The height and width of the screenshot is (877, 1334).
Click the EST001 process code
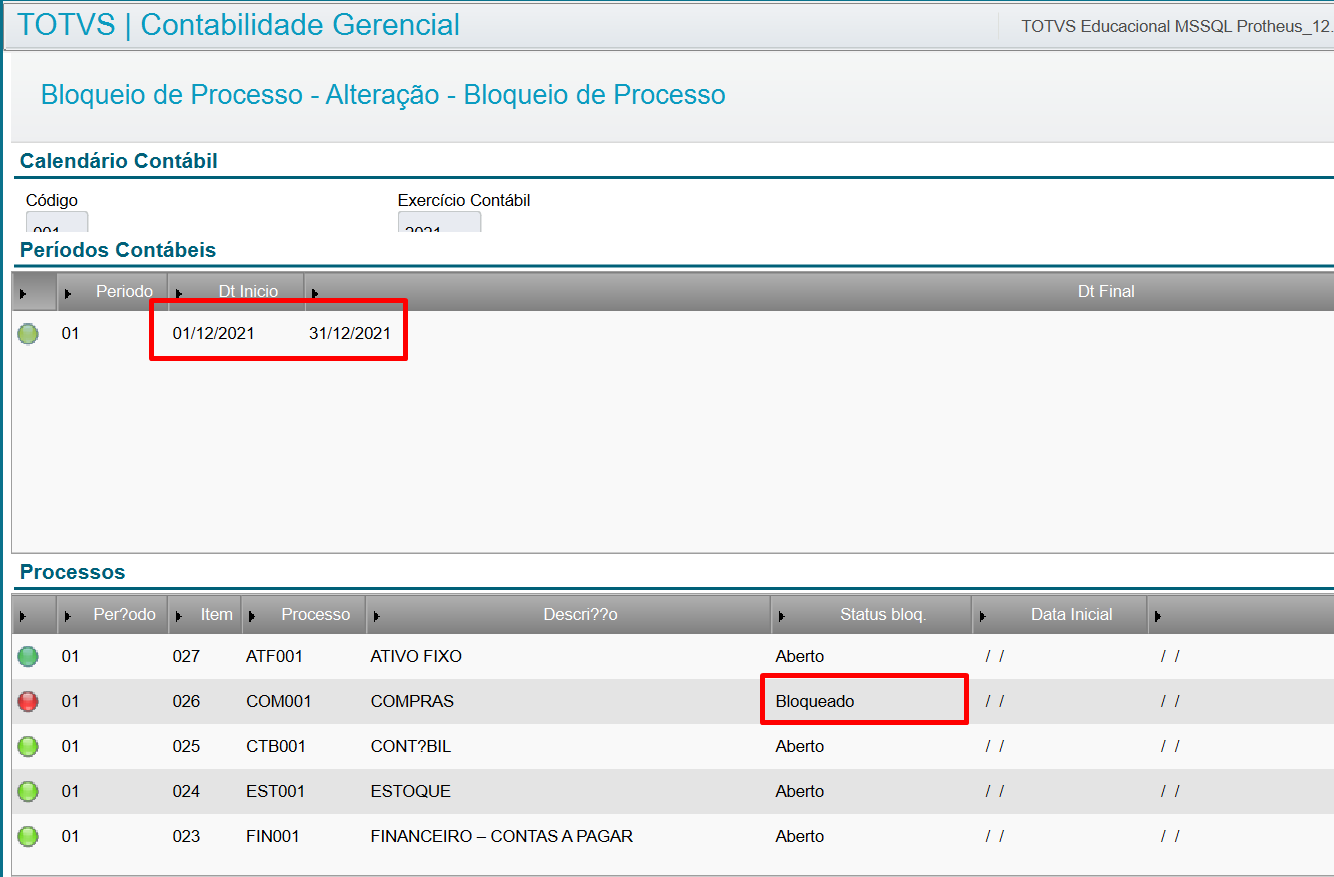coord(276,792)
